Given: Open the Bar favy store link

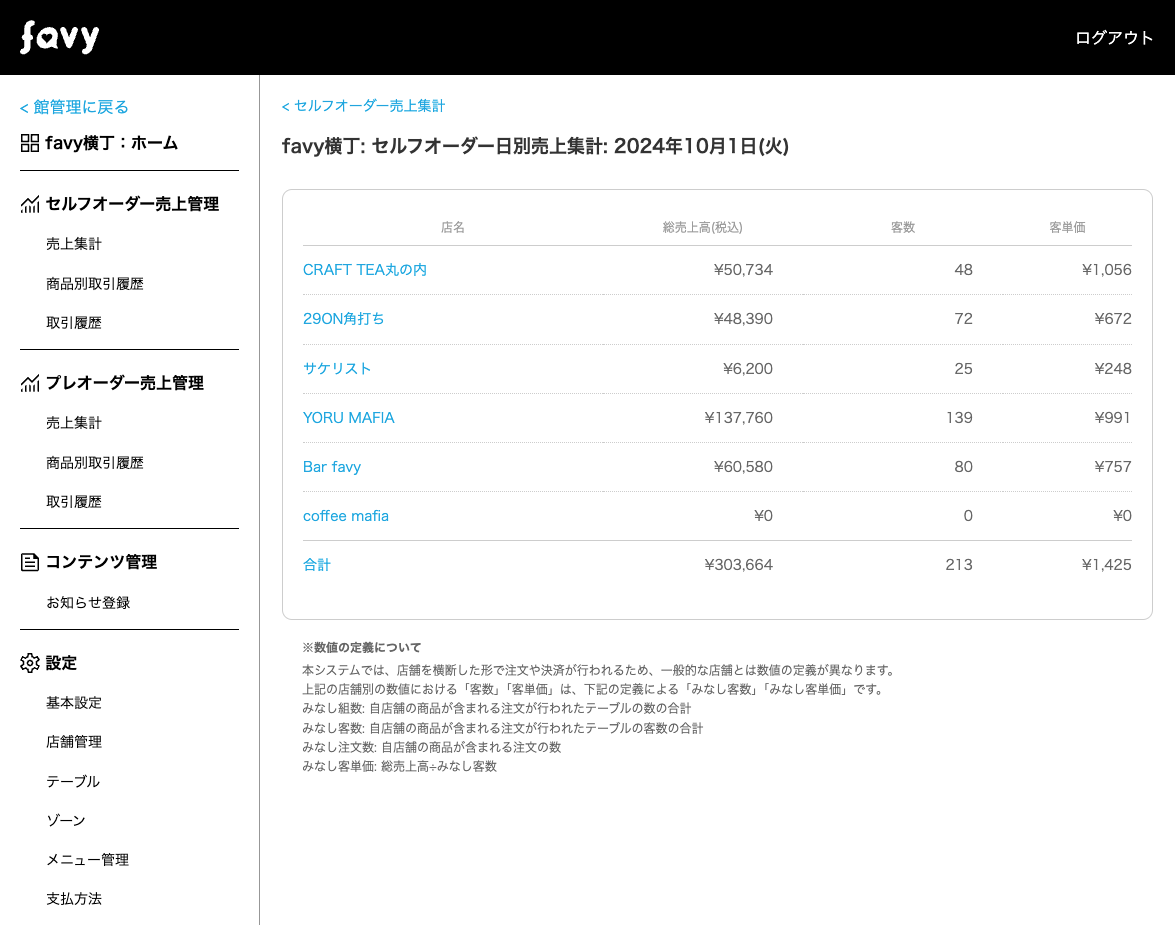Looking at the screenshot, I should [331, 466].
